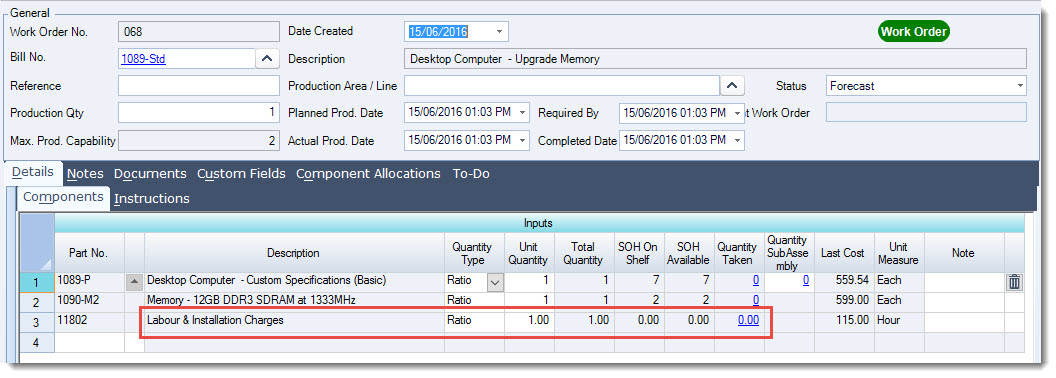1056x378 pixels.
Task: Click part number cell 1089-P
Action: click(89, 282)
